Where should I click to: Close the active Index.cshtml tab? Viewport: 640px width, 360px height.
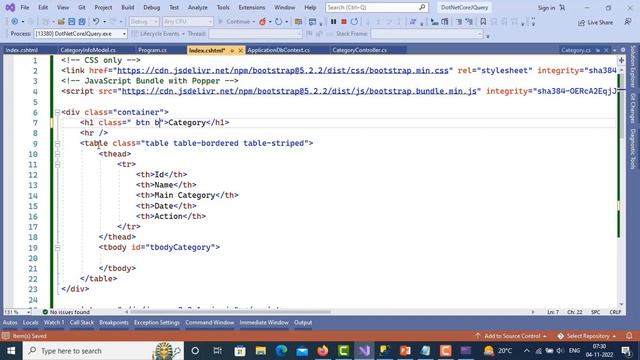point(240,50)
